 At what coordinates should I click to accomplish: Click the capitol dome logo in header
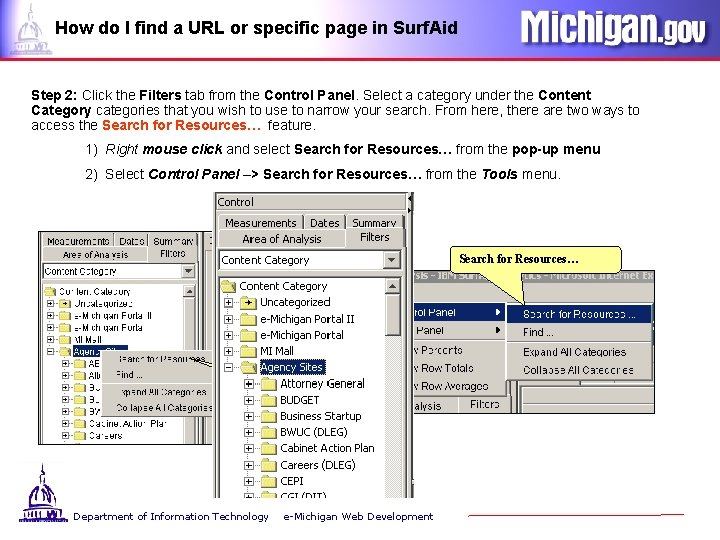tap(31, 30)
